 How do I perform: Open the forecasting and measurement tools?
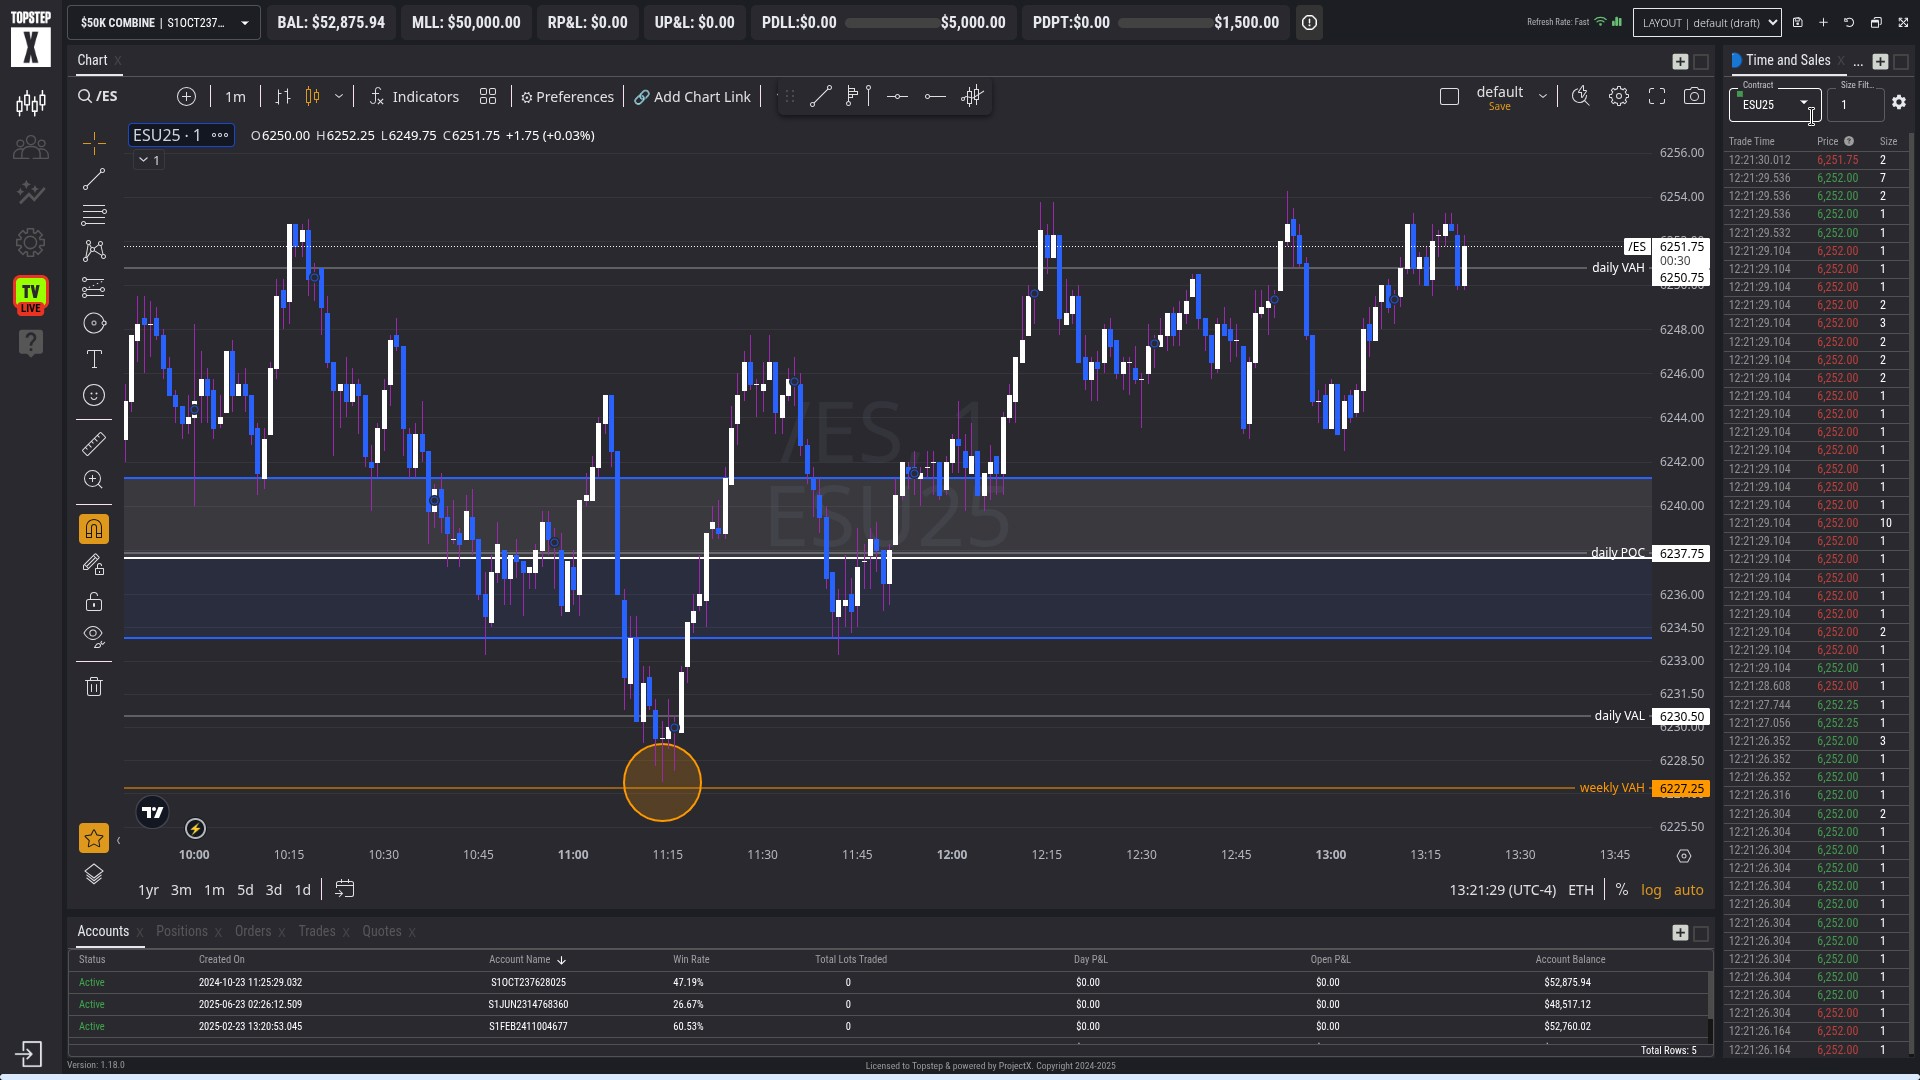click(x=94, y=288)
